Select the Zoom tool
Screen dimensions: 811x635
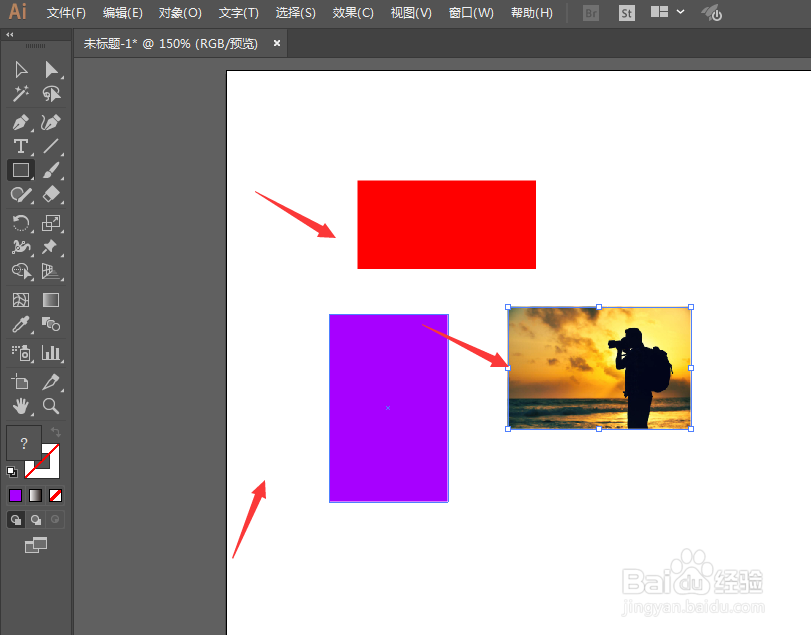point(52,406)
